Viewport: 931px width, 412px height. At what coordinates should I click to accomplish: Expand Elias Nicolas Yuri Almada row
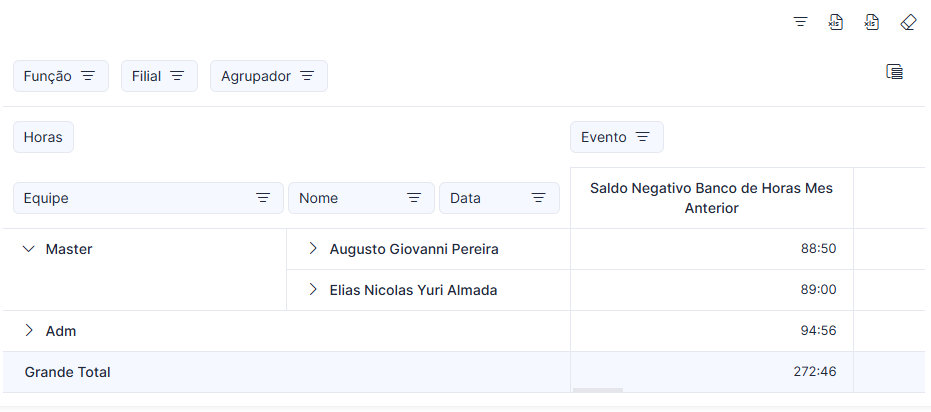pos(313,290)
